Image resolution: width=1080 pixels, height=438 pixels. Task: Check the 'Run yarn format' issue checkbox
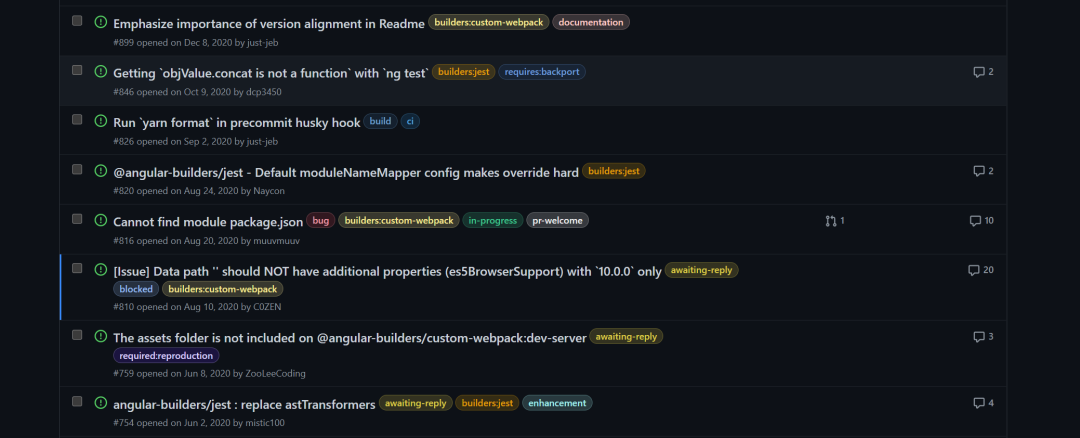tap(77, 120)
